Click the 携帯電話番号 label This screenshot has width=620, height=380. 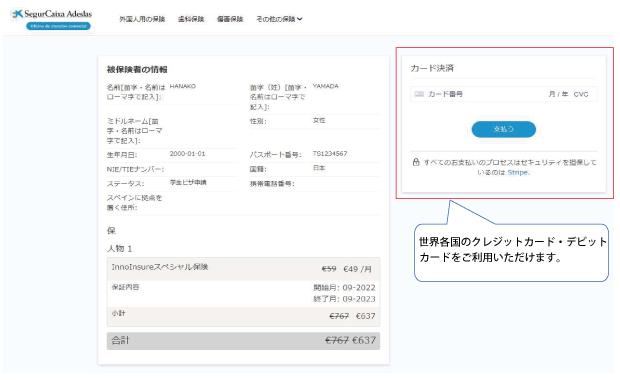272,184
